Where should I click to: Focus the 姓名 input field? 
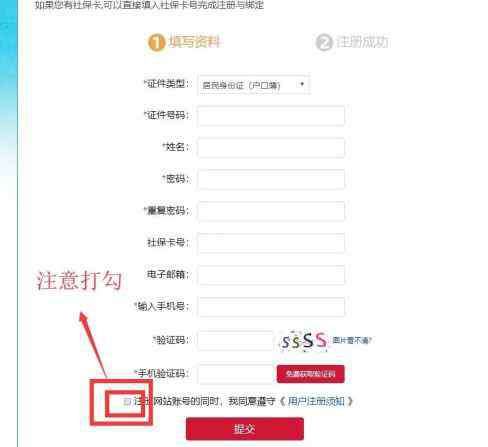point(271,148)
